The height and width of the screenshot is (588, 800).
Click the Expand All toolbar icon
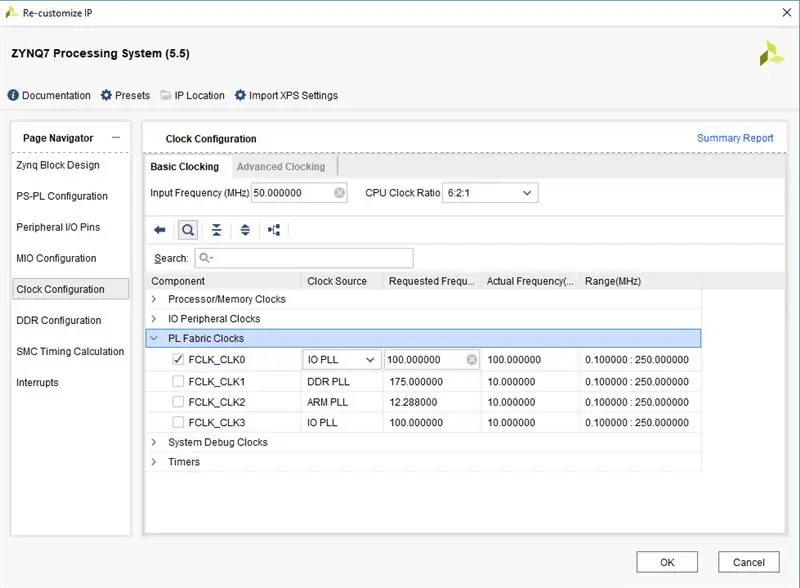coord(245,230)
